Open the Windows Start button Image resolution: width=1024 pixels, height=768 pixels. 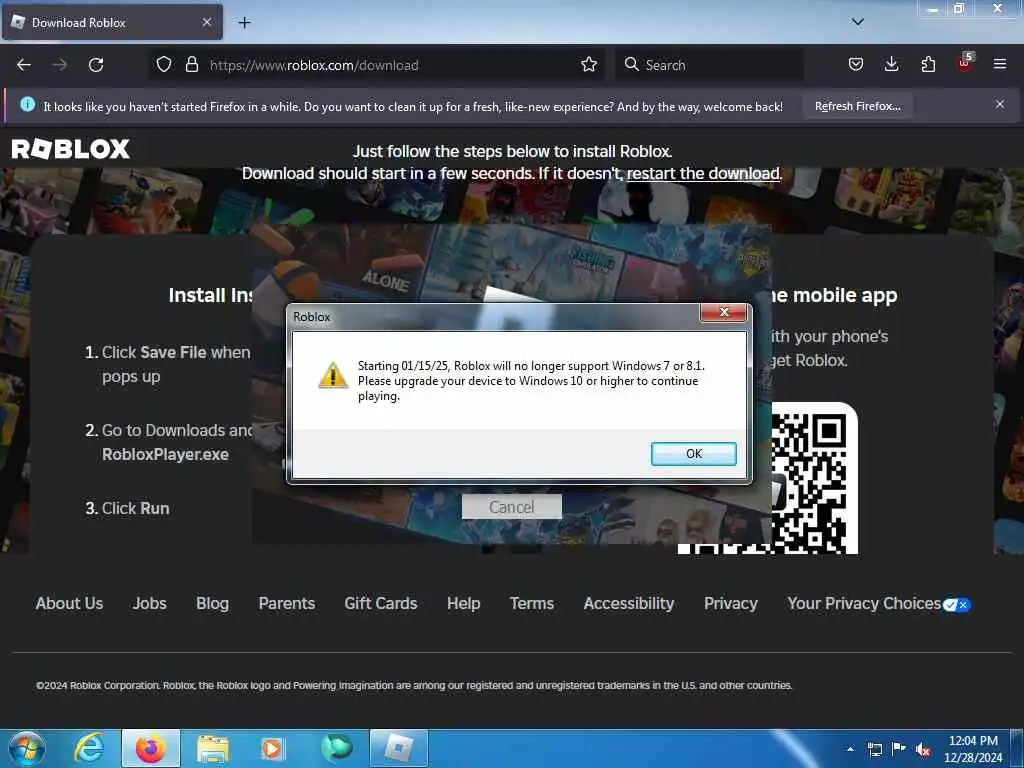(26, 748)
